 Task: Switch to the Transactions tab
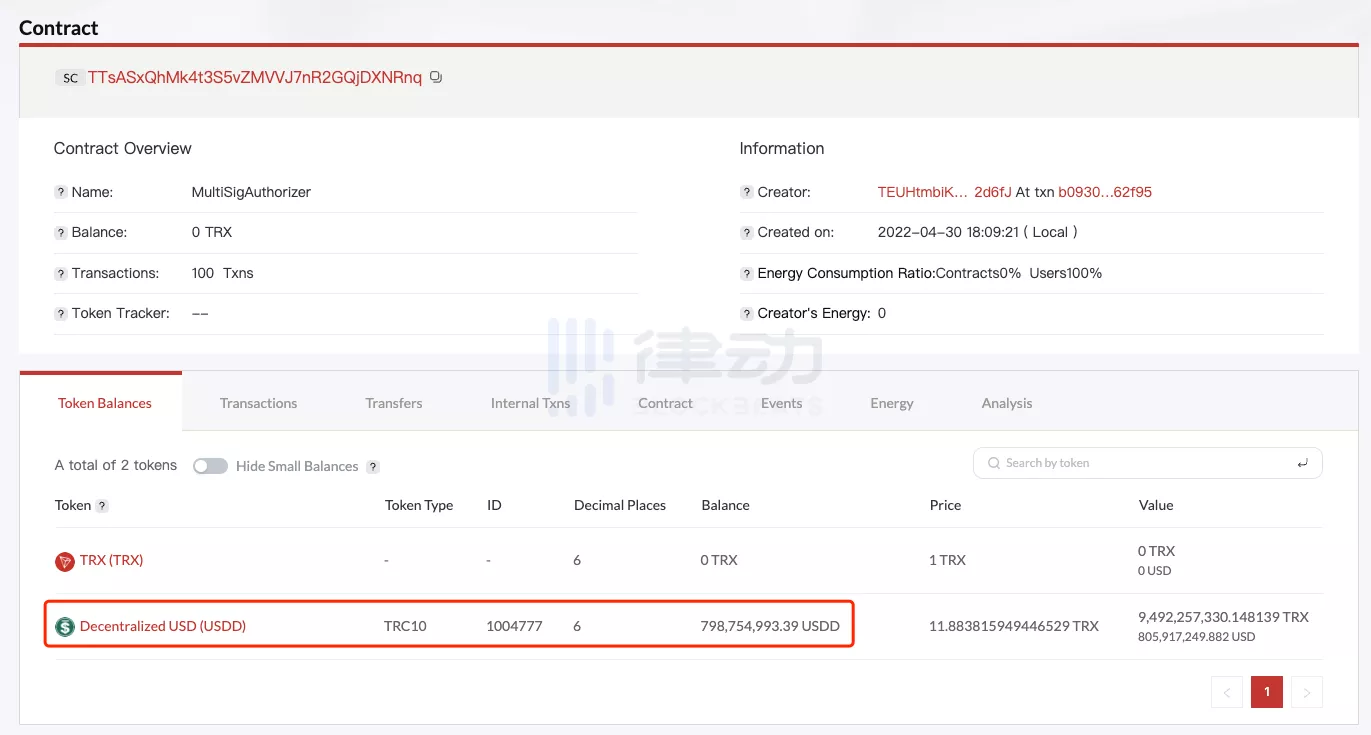259,403
